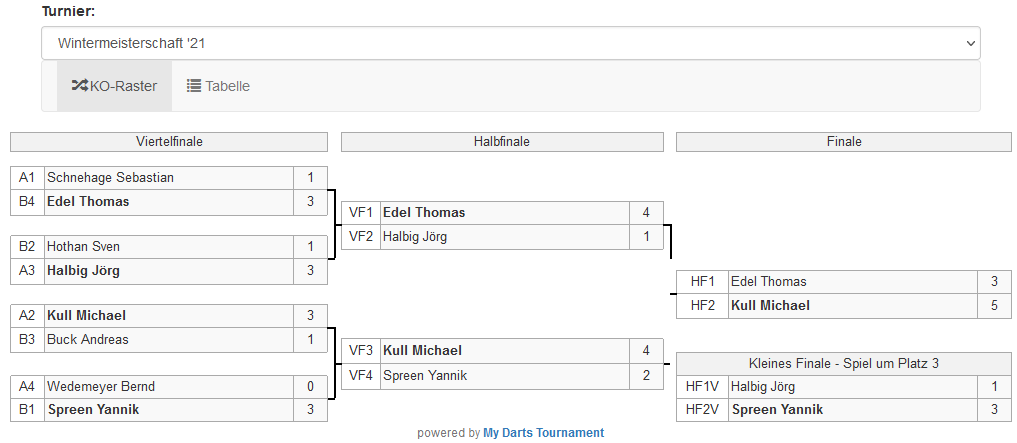The height and width of the screenshot is (443, 1017).
Task: Select Schnehage Sebastian in quarterfinal
Action: (110, 178)
